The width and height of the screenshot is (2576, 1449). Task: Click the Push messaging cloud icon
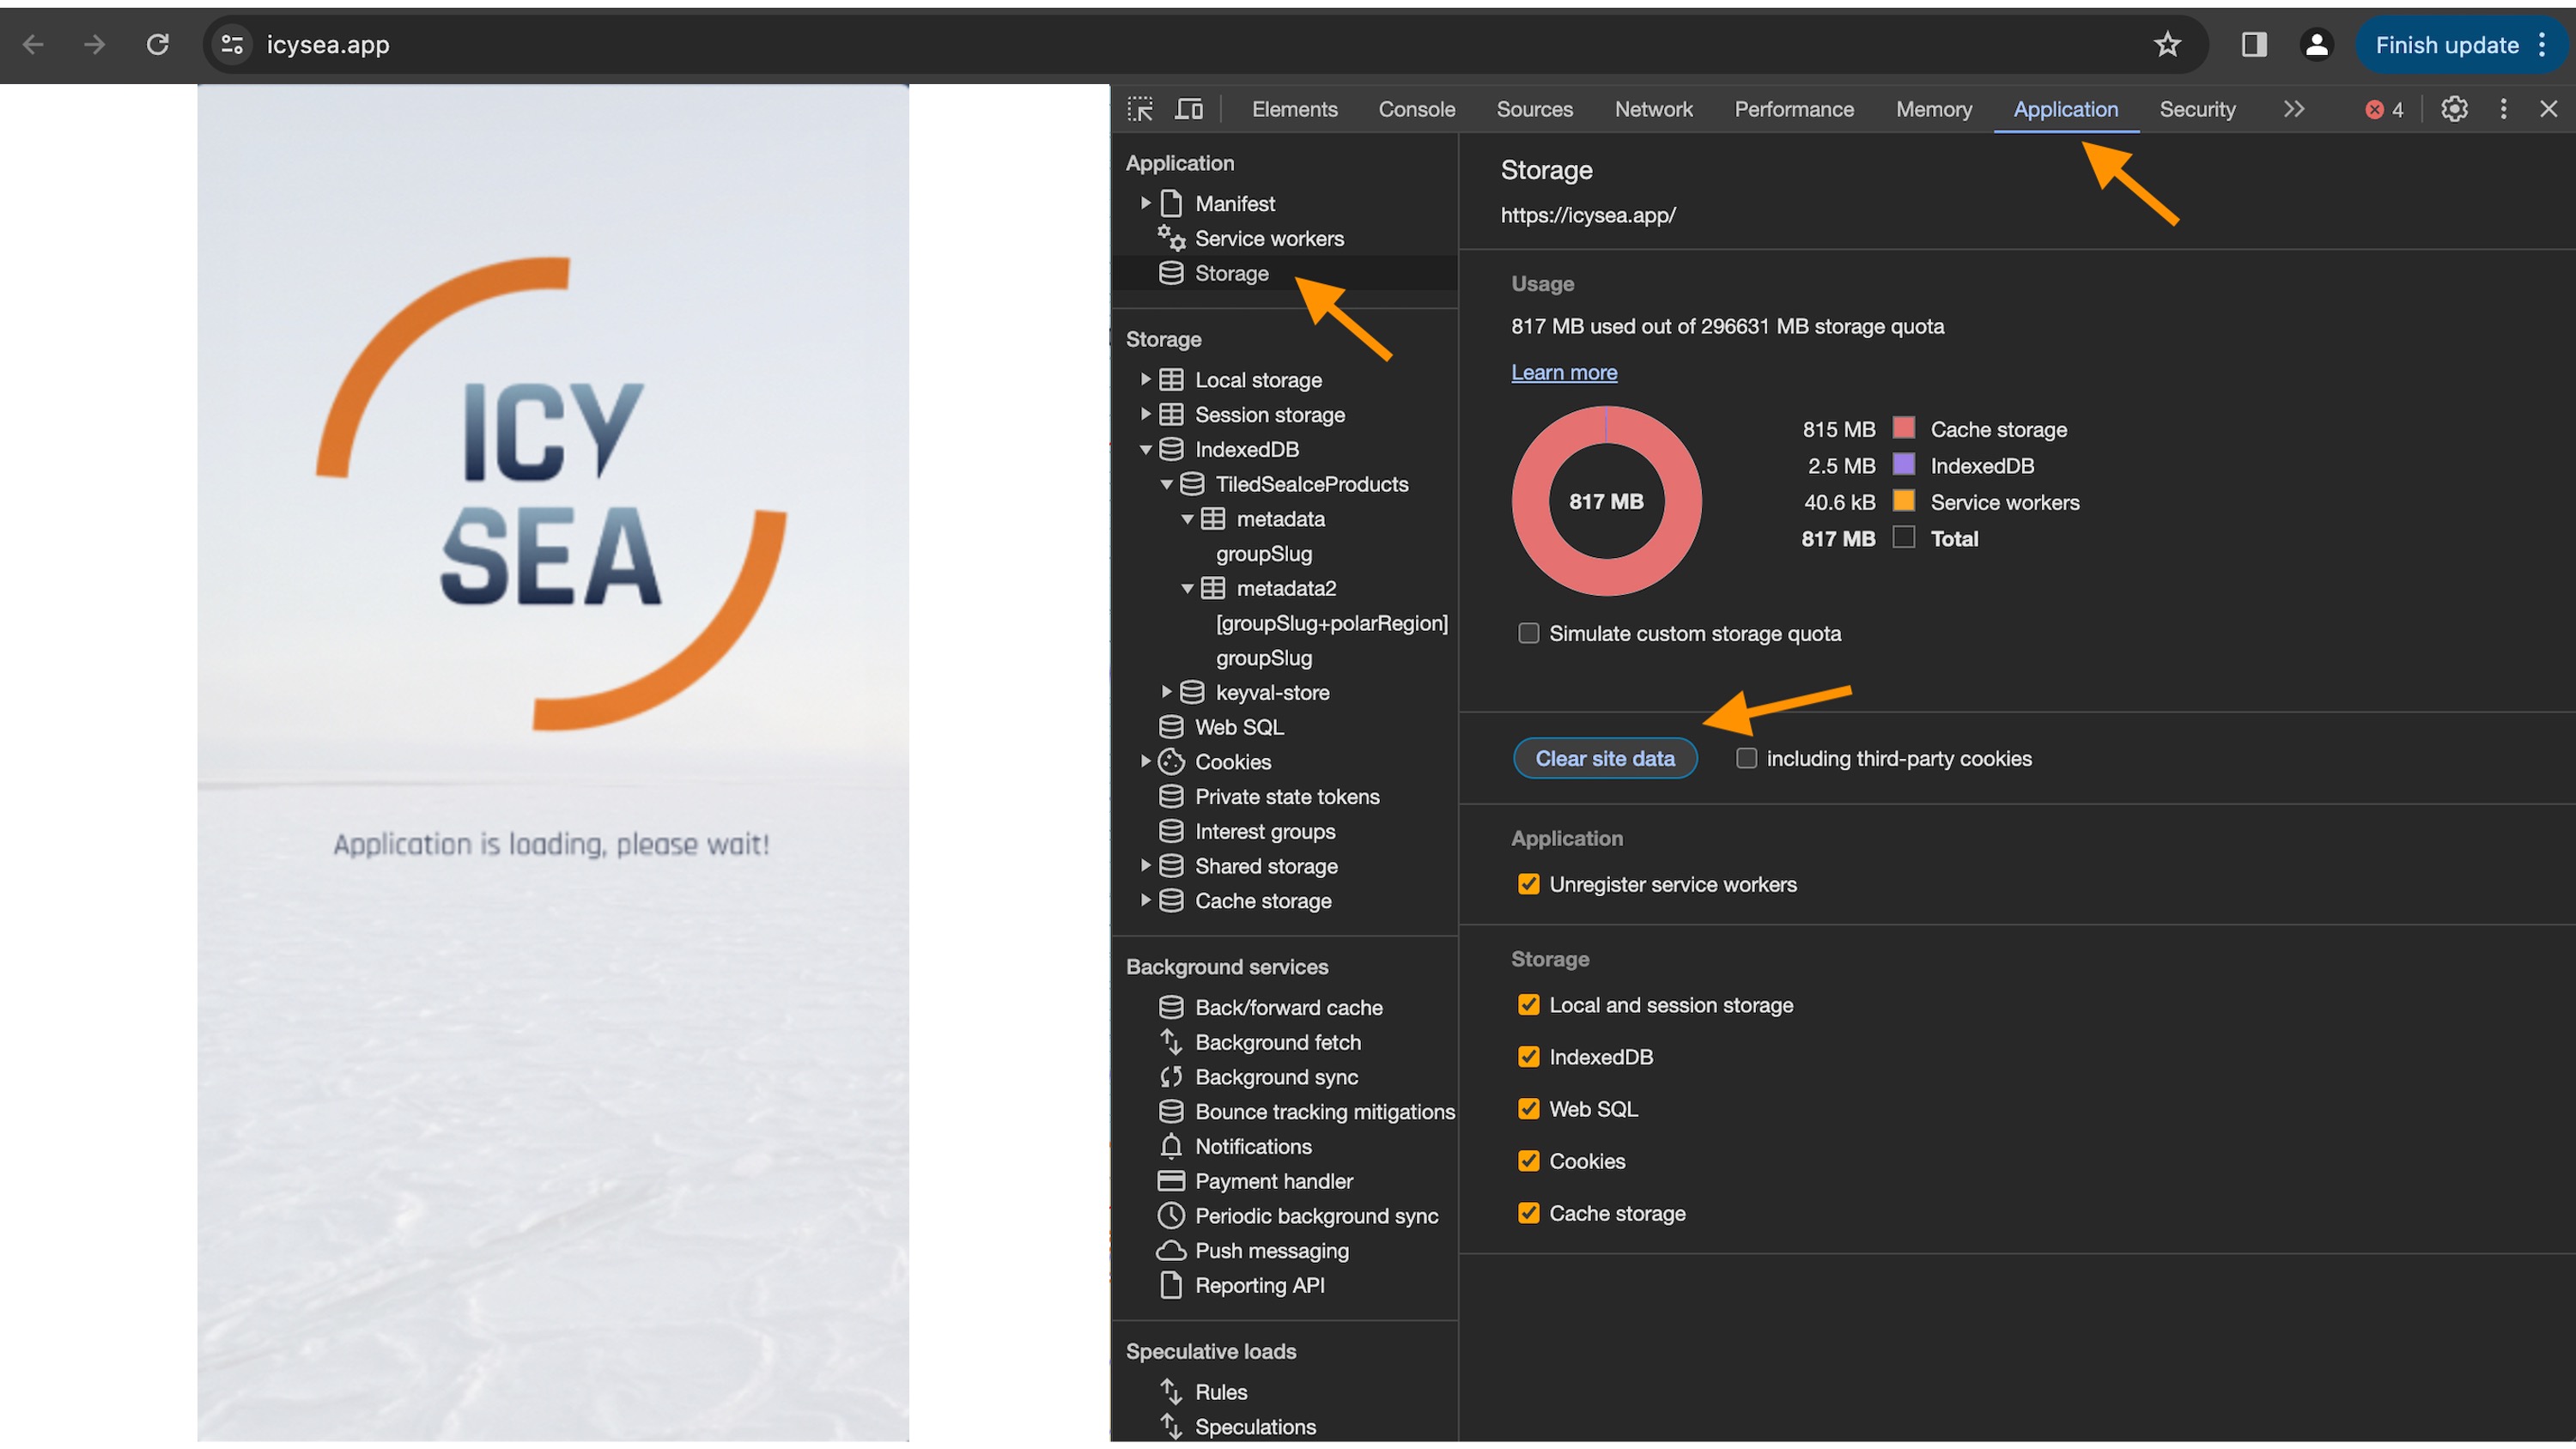tap(1171, 1250)
